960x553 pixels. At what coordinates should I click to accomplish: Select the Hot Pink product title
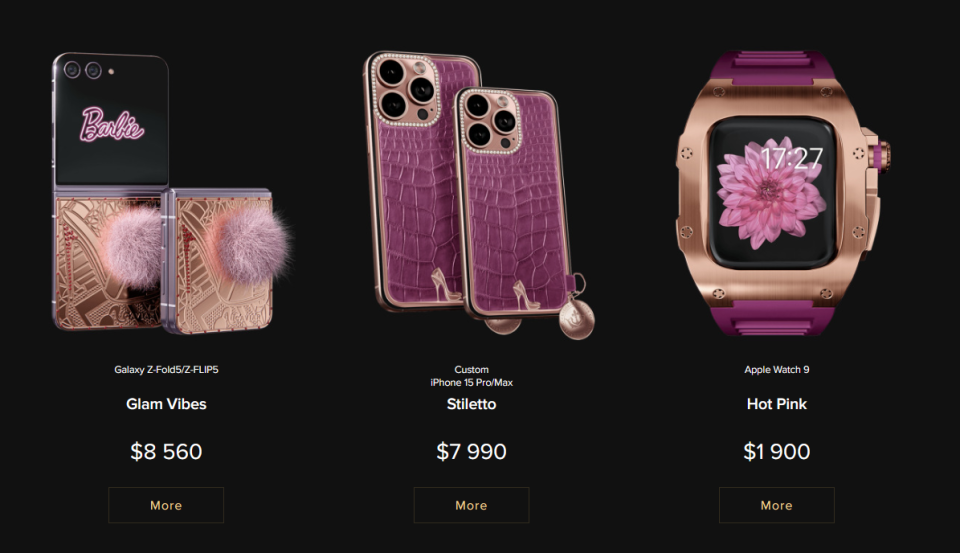(x=776, y=404)
